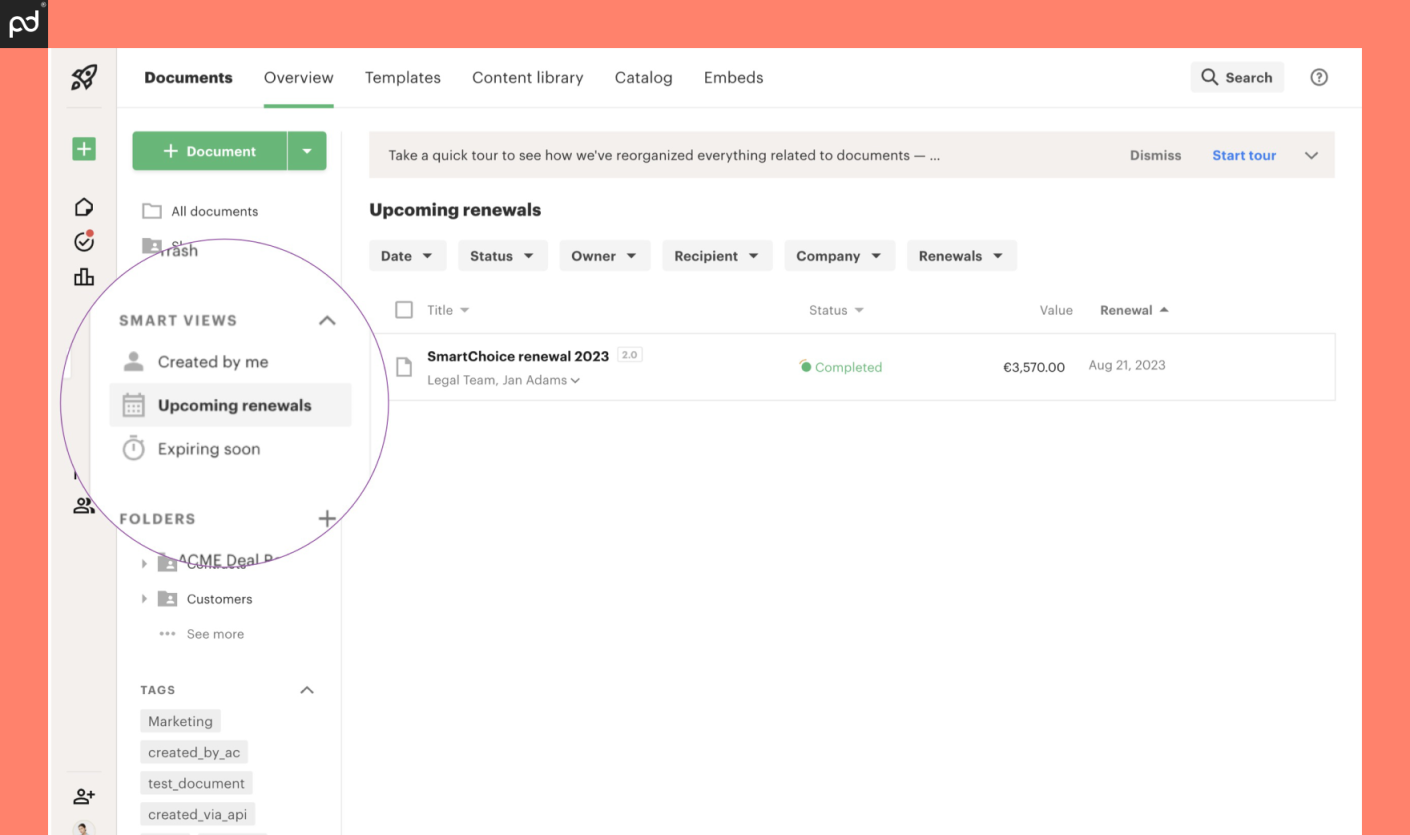This screenshot has height=835, width=1410.
Task: Click Start tour in the banner
Action: point(1243,155)
